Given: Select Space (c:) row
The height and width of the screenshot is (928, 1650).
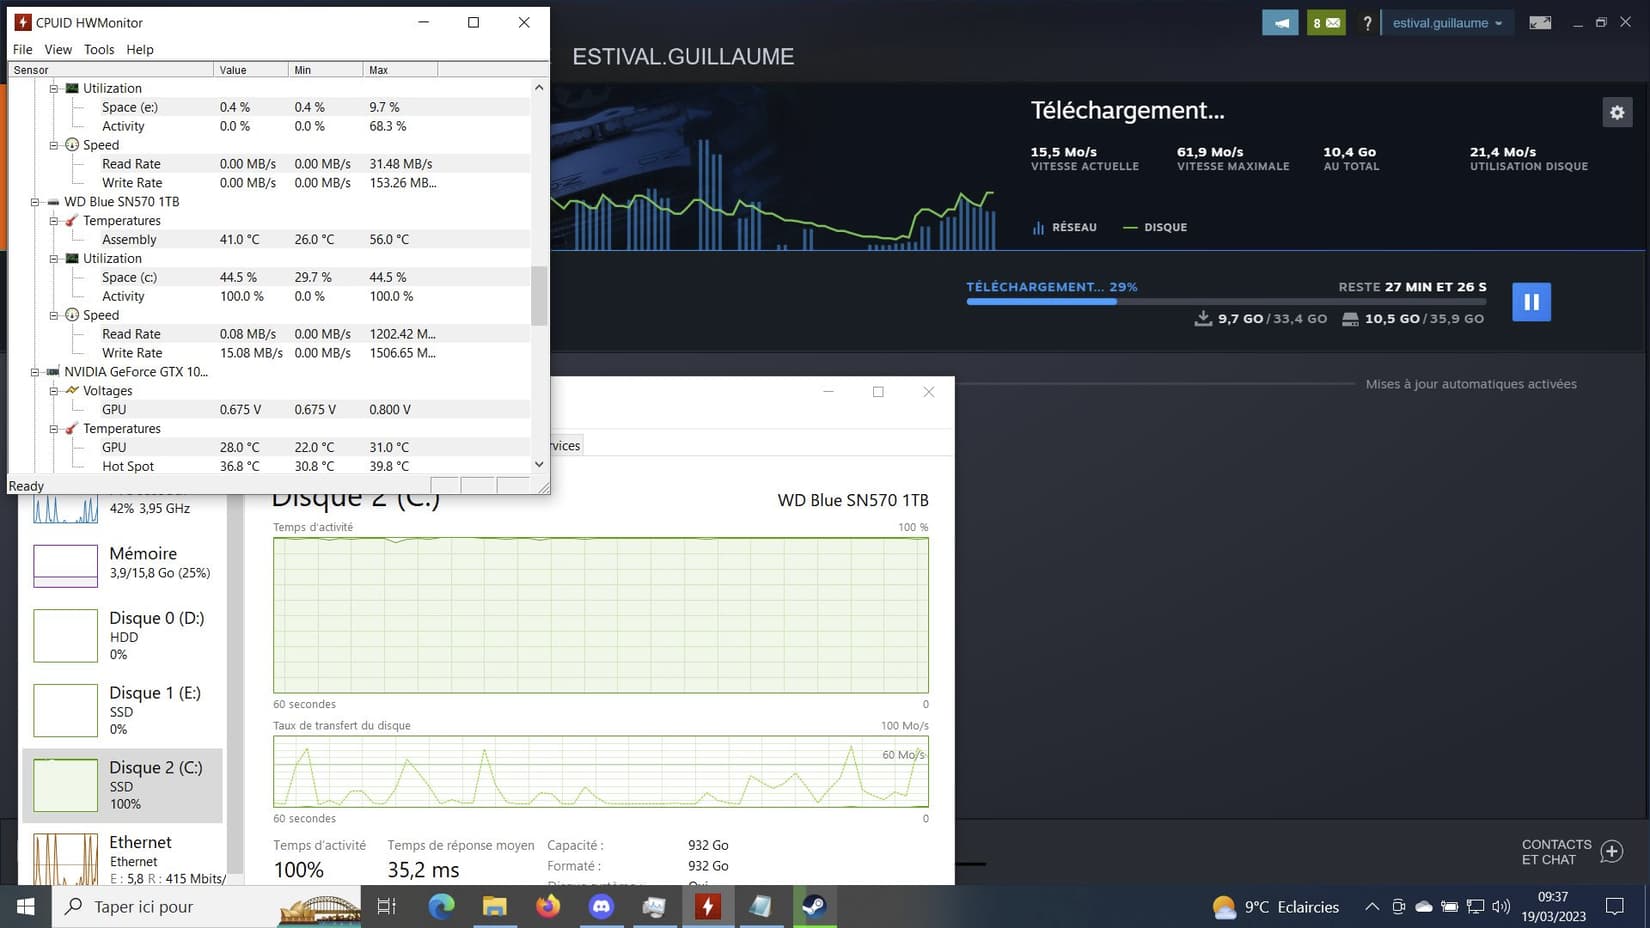Looking at the screenshot, I should (270, 277).
